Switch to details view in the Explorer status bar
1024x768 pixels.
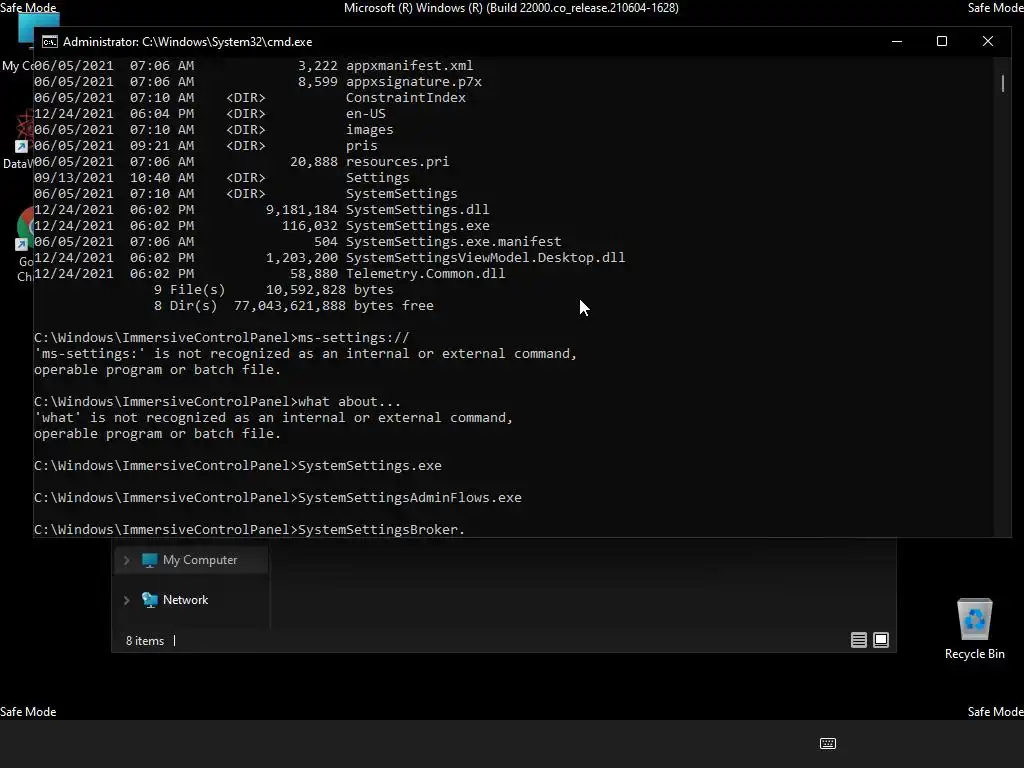tap(859, 640)
